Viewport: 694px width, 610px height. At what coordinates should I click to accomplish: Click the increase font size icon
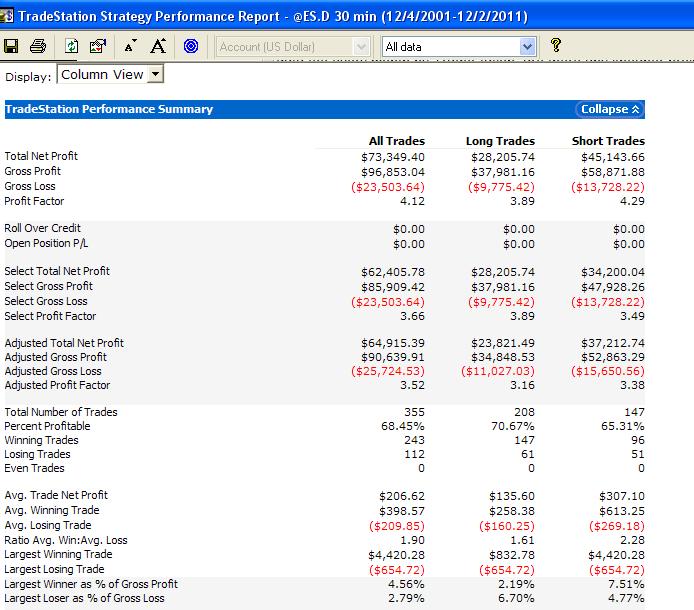158,46
